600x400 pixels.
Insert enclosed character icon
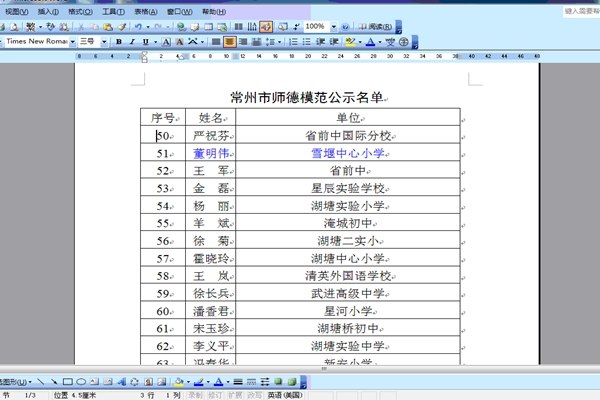pyautogui.click(x=403, y=42)
